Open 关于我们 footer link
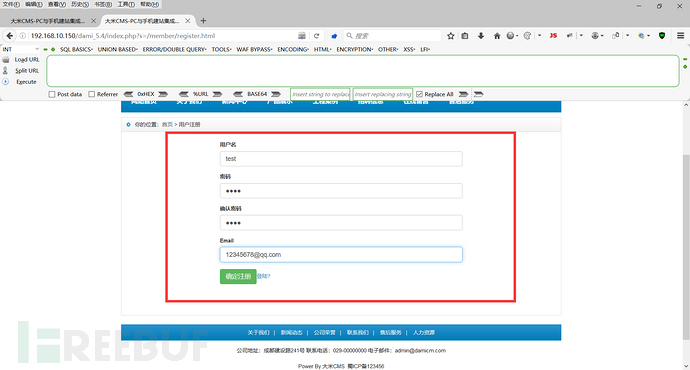Viewport: 690px width, 370px height. pyautogui.click(x=258, y=333)
